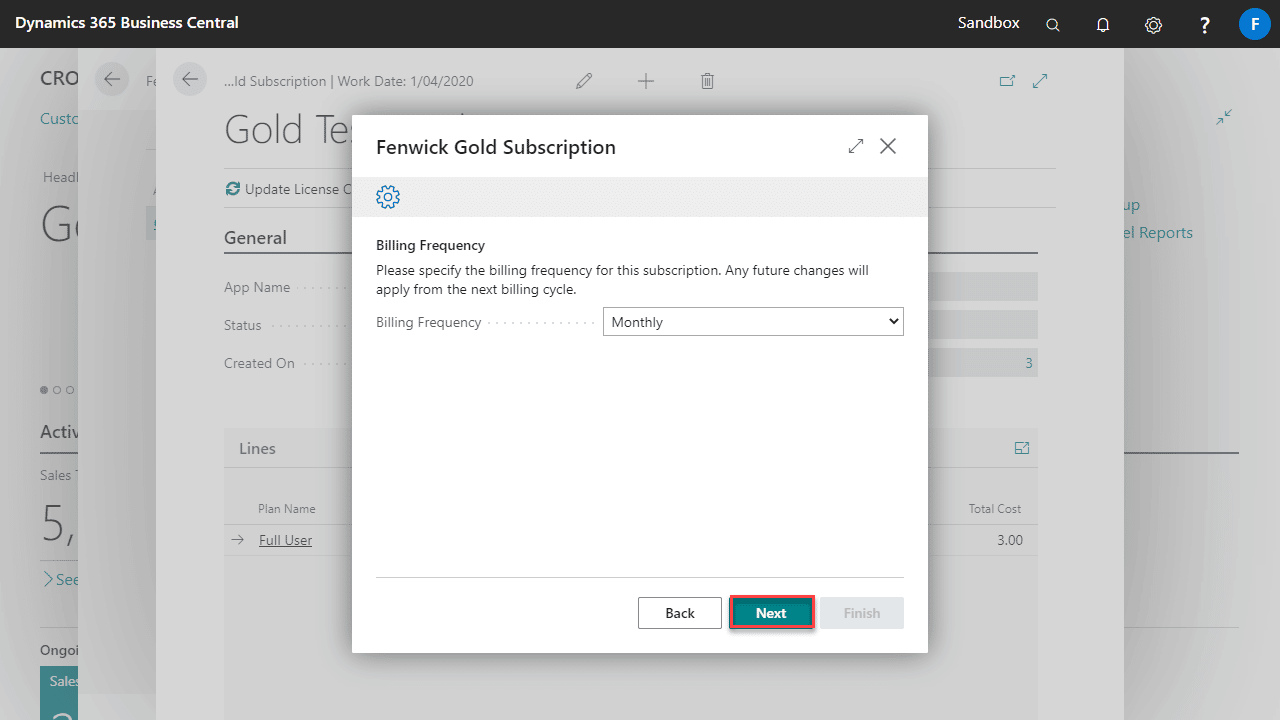
Task: Click the delete trash icon on the card page
Action: point(707,81)
